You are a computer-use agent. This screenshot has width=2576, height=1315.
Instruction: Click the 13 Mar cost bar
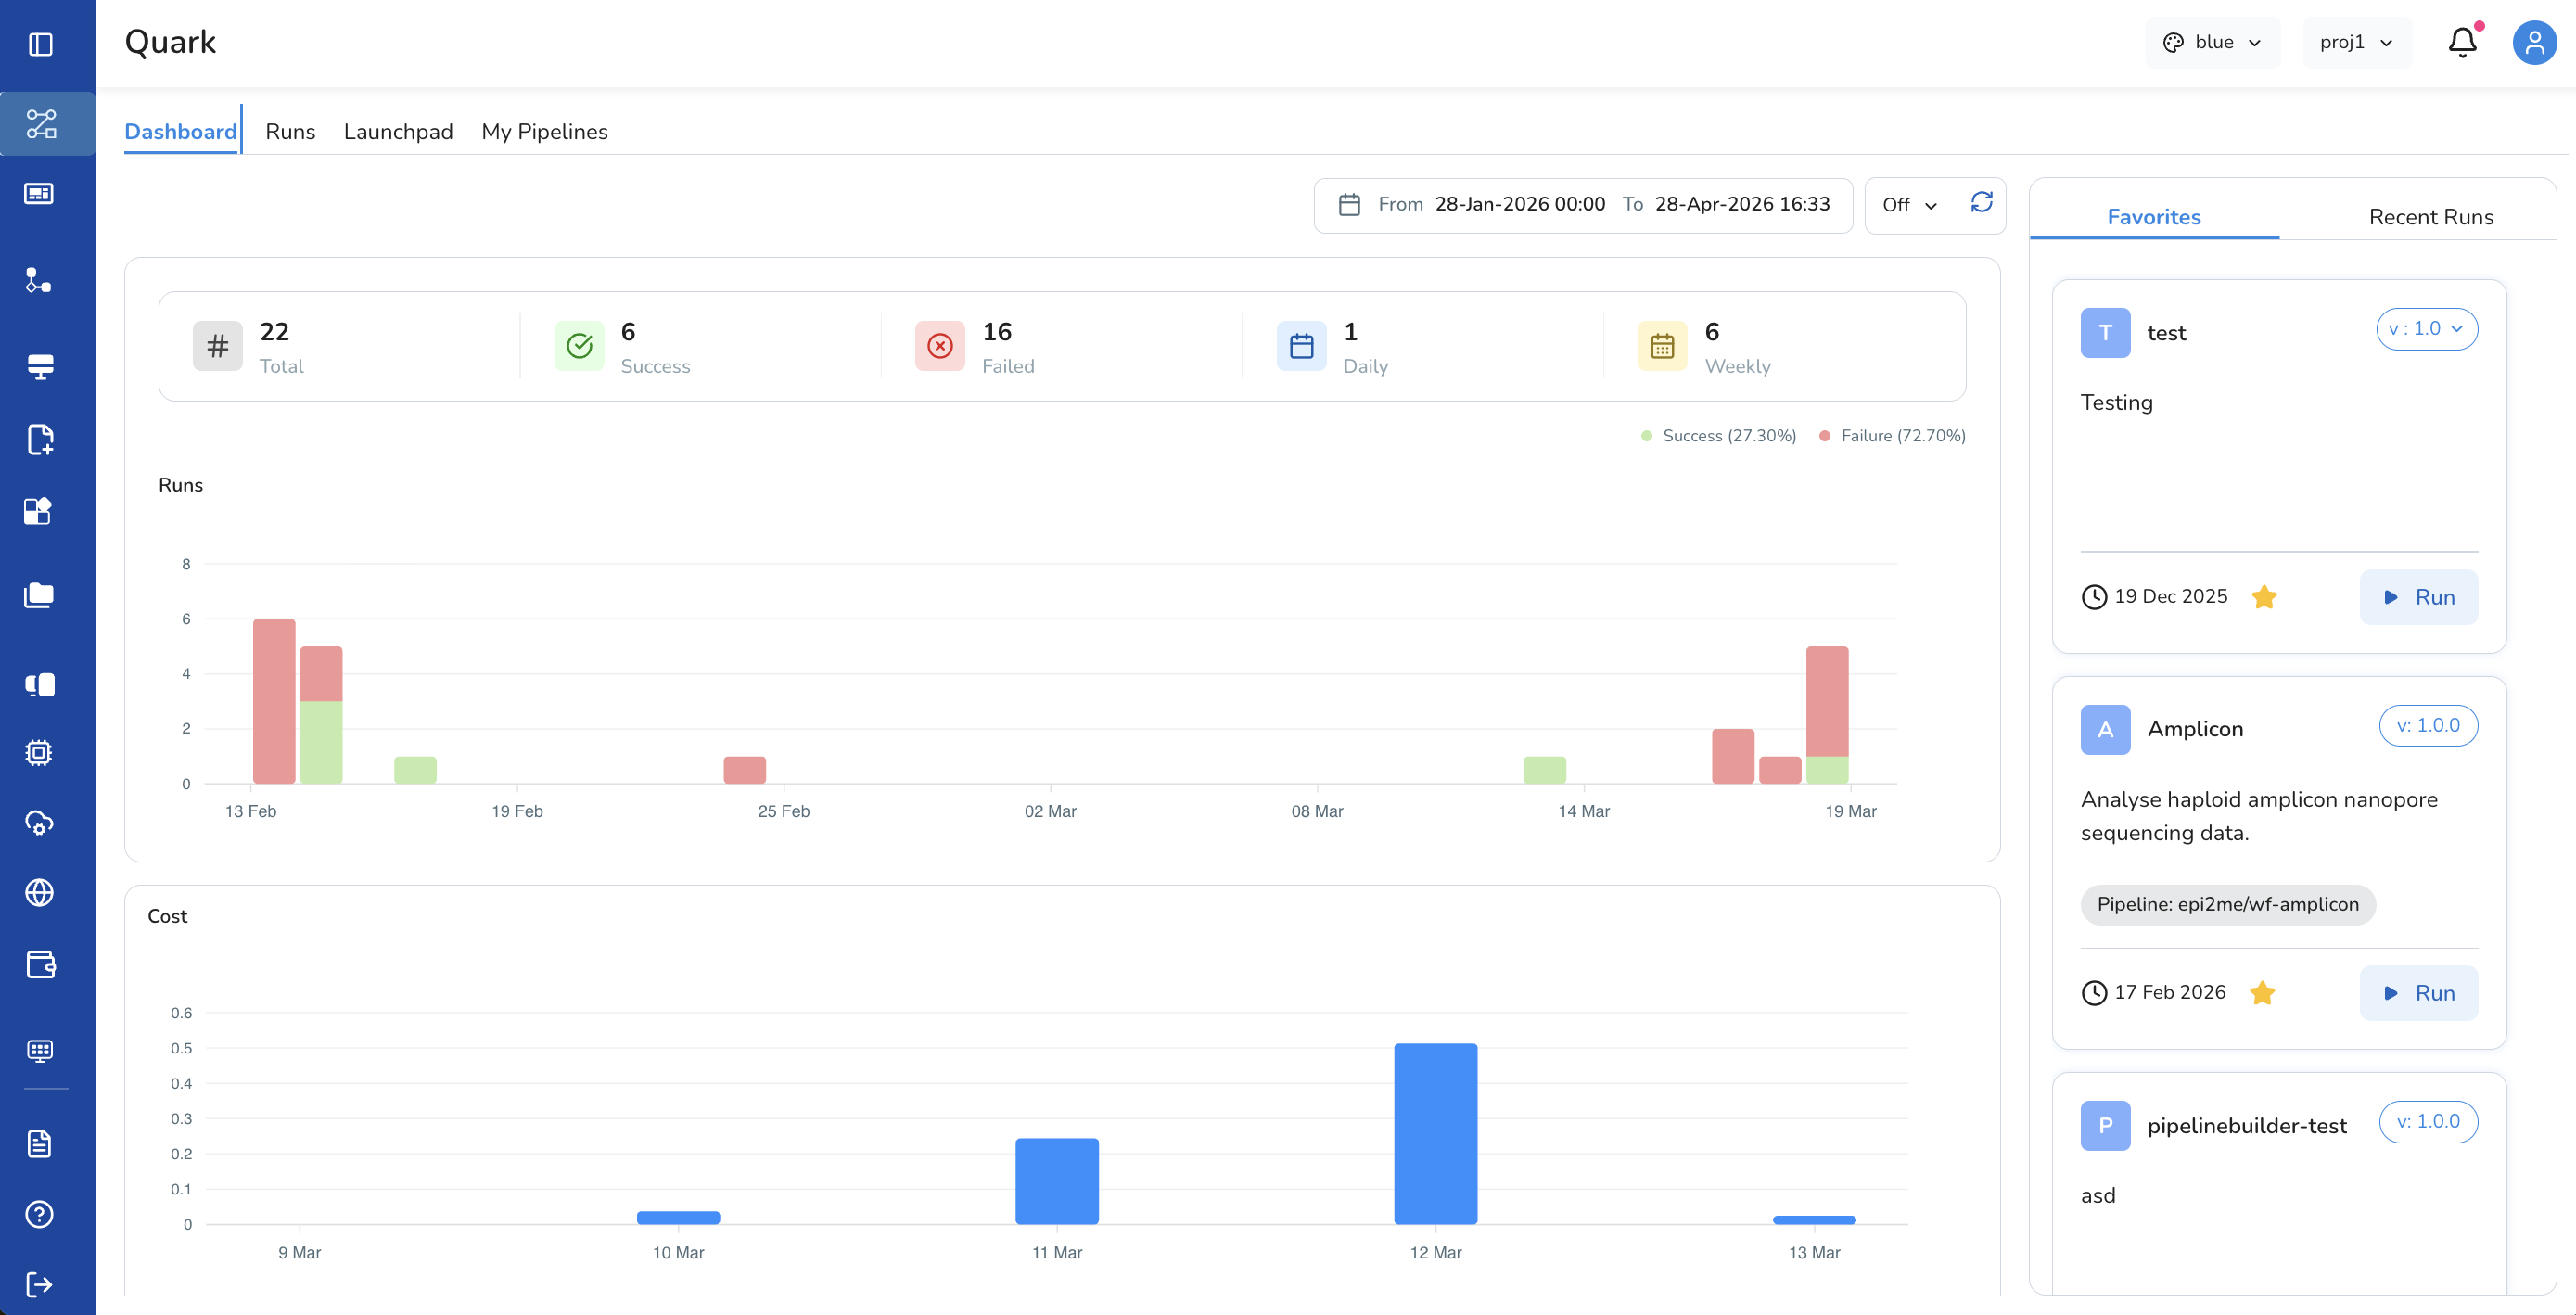[1814, 1220]
